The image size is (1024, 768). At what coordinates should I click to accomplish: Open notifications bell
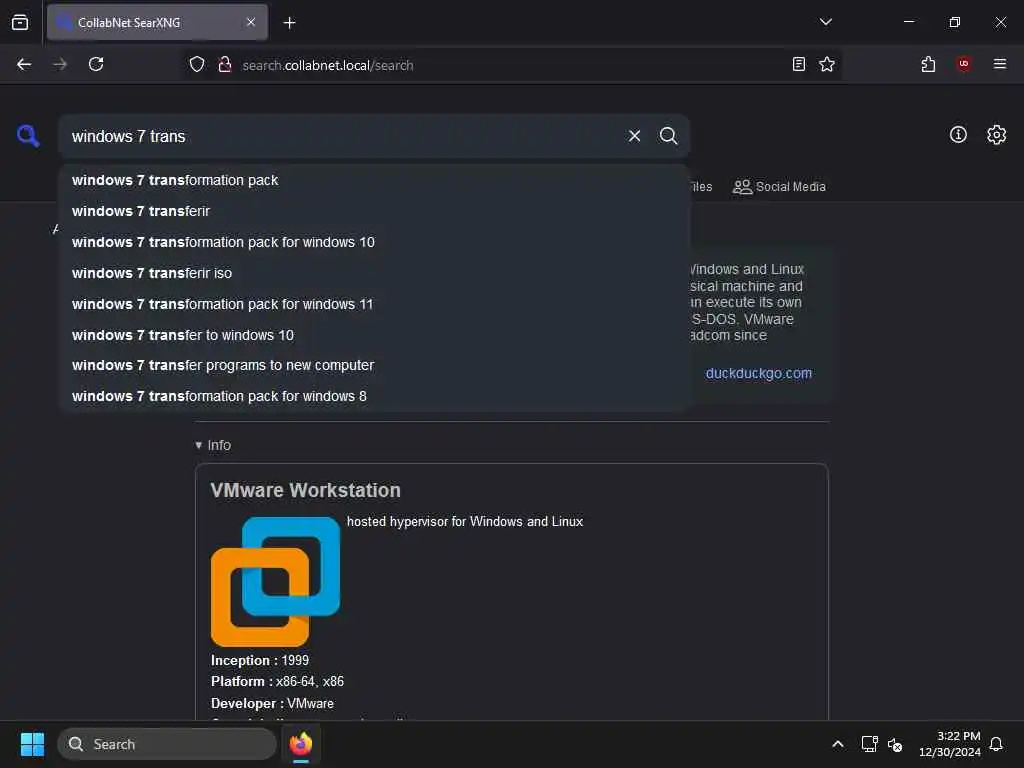996,744
